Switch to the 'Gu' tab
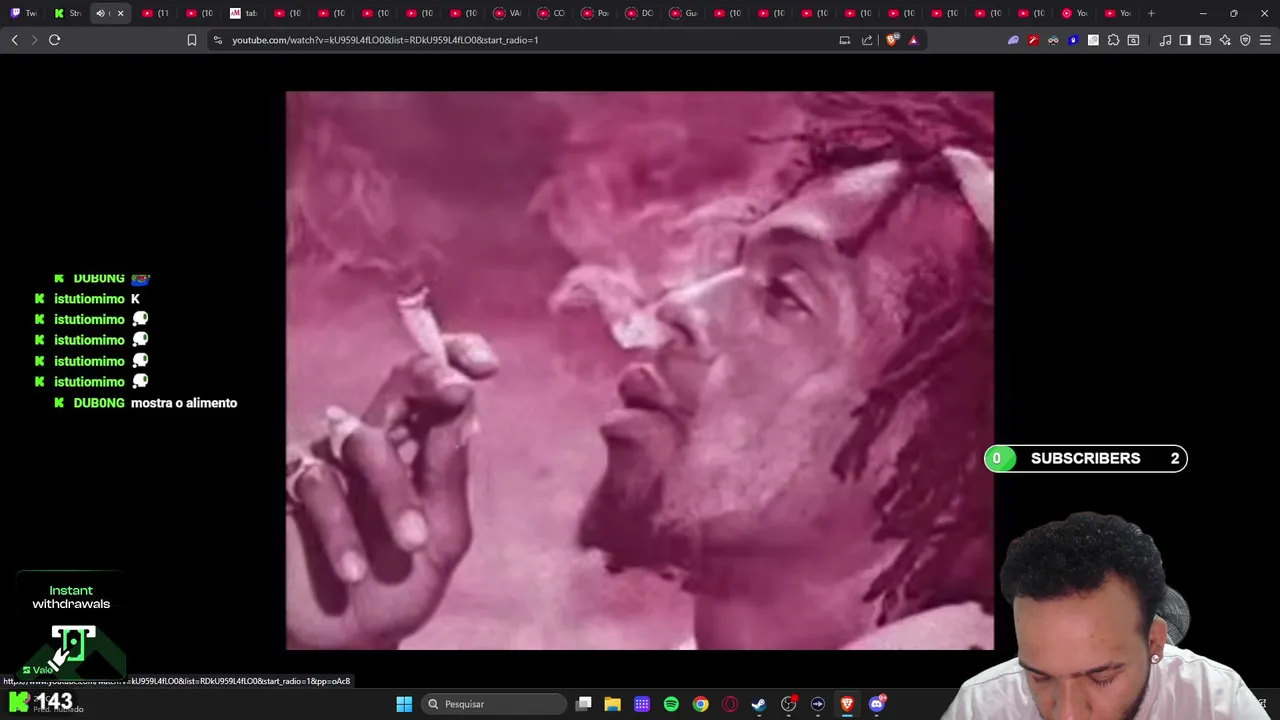 pyautogui.click(x=684, y=13)
